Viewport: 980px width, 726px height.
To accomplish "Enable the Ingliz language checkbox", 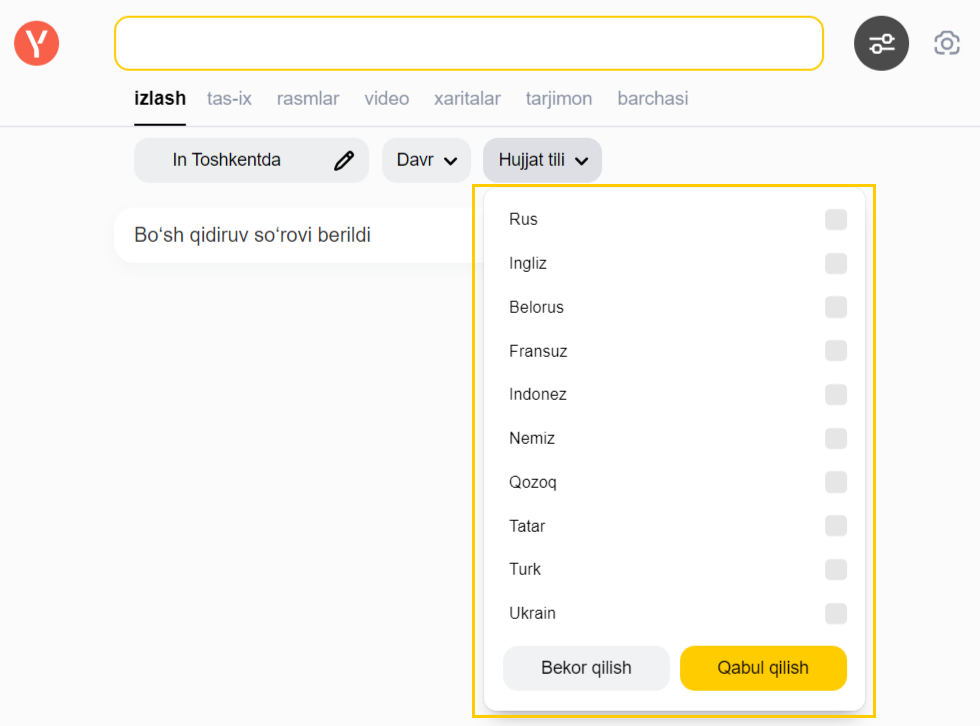I will coord(835,264).
